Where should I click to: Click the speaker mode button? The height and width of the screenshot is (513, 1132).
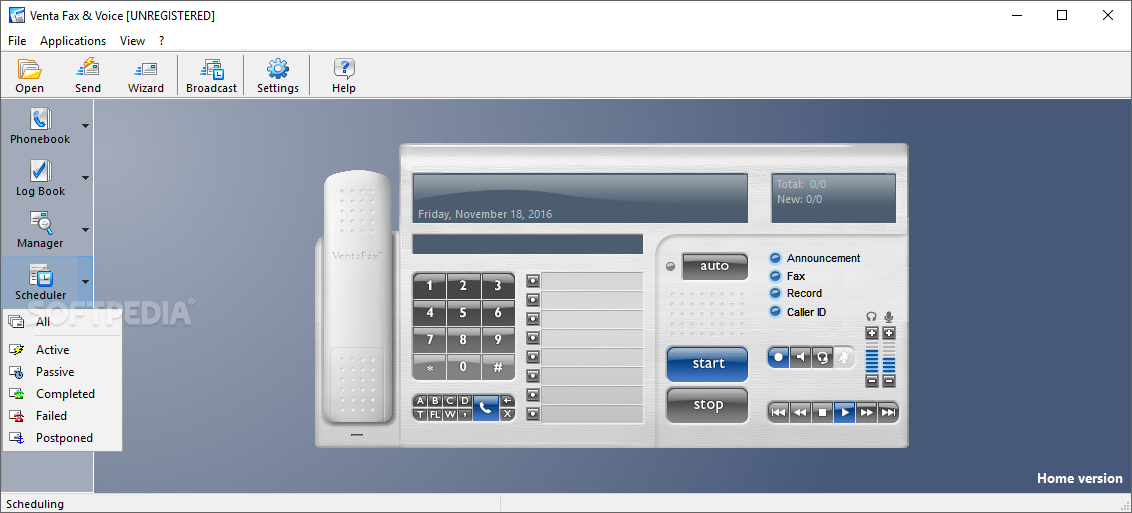point(800,356)
